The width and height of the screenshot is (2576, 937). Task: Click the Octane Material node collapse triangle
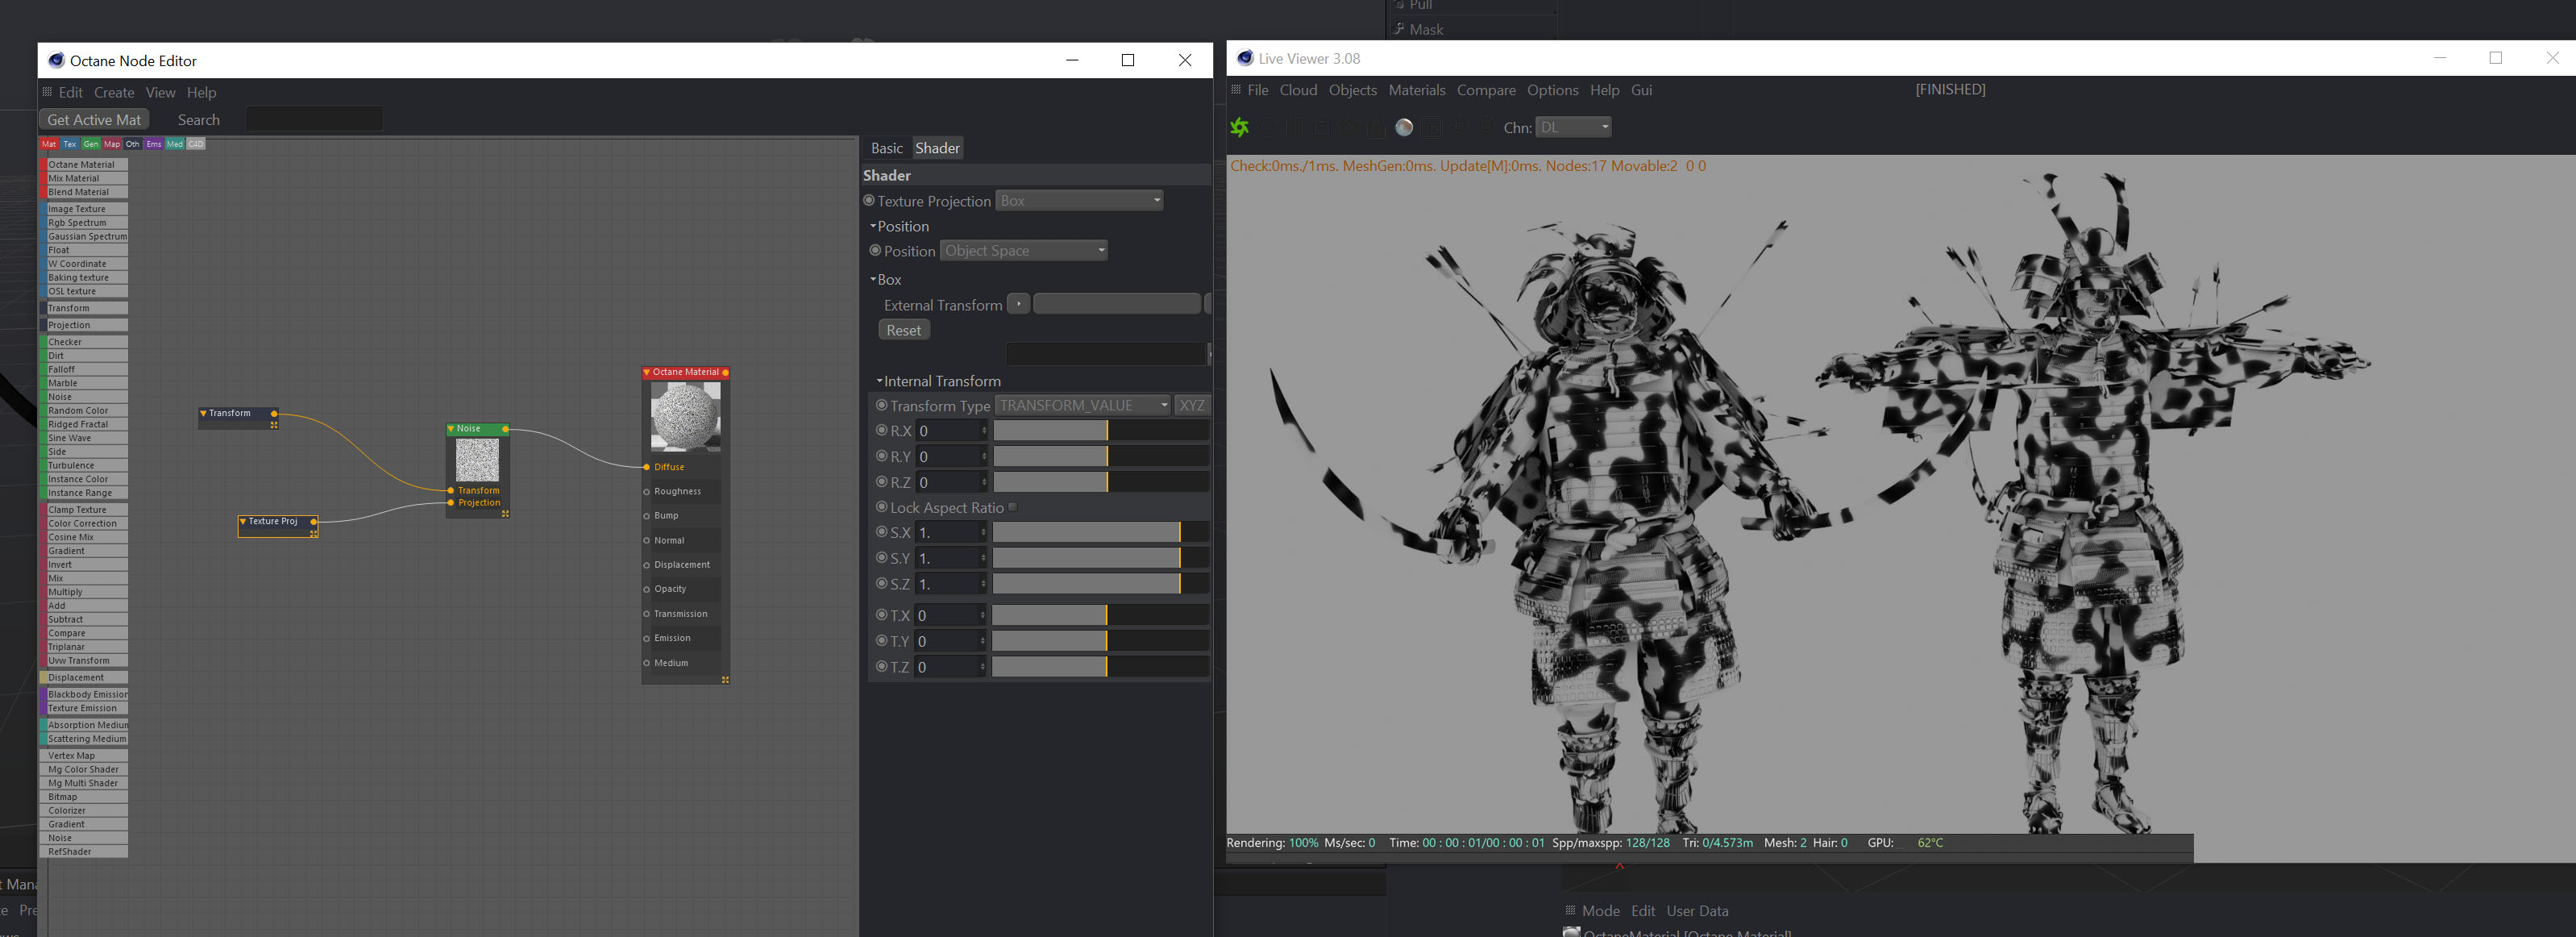tap(647, 372)
